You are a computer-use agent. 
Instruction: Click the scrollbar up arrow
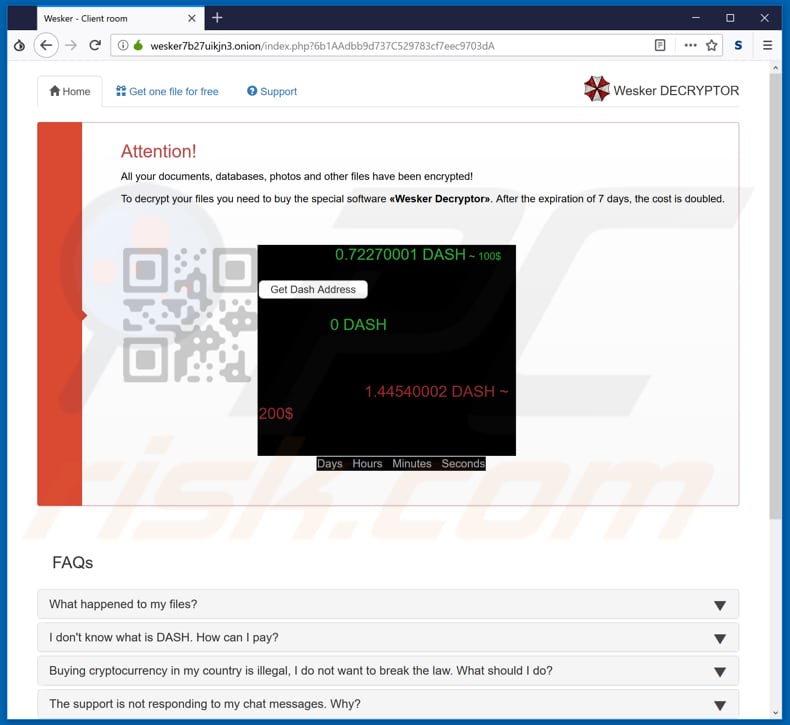[x=775, y=68]
